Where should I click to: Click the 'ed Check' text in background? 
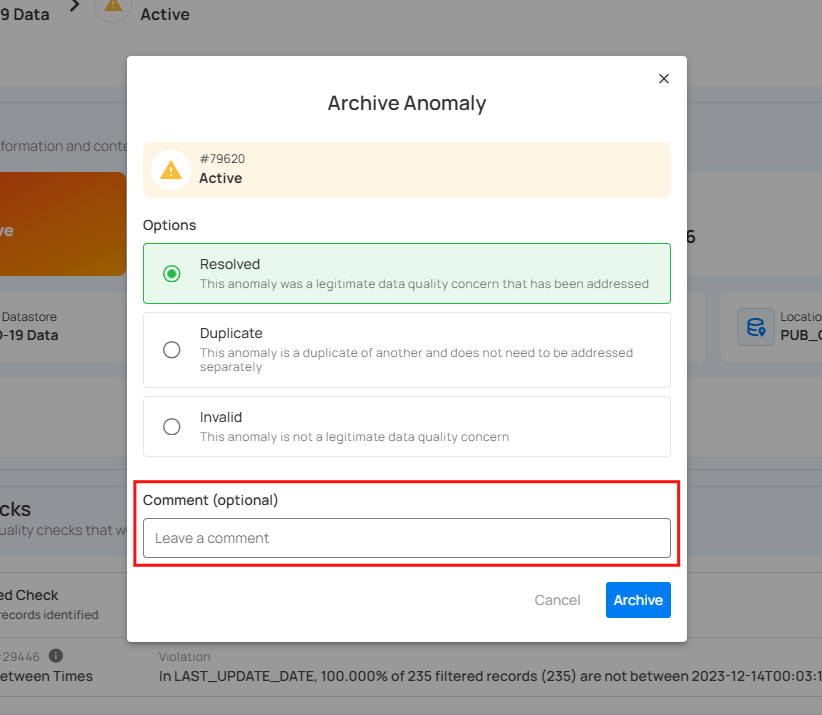[29, 595]
